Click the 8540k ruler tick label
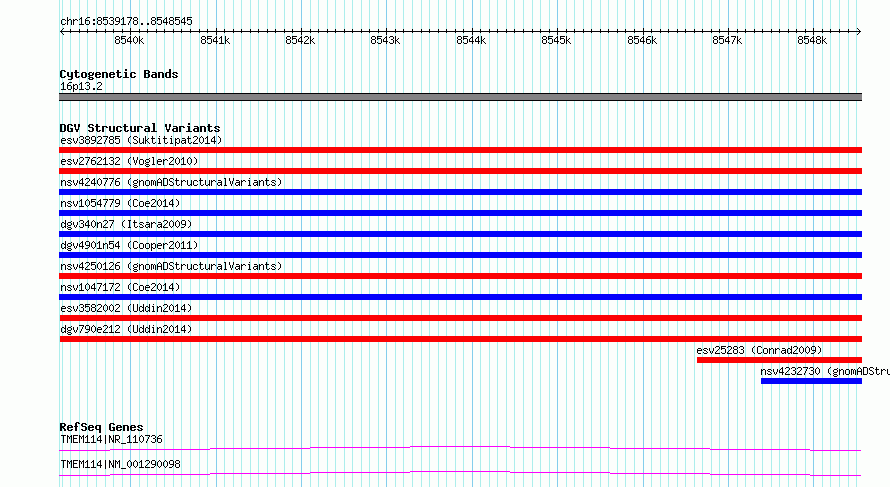Screen dimensions: 890x487 [x=129, y=40]
